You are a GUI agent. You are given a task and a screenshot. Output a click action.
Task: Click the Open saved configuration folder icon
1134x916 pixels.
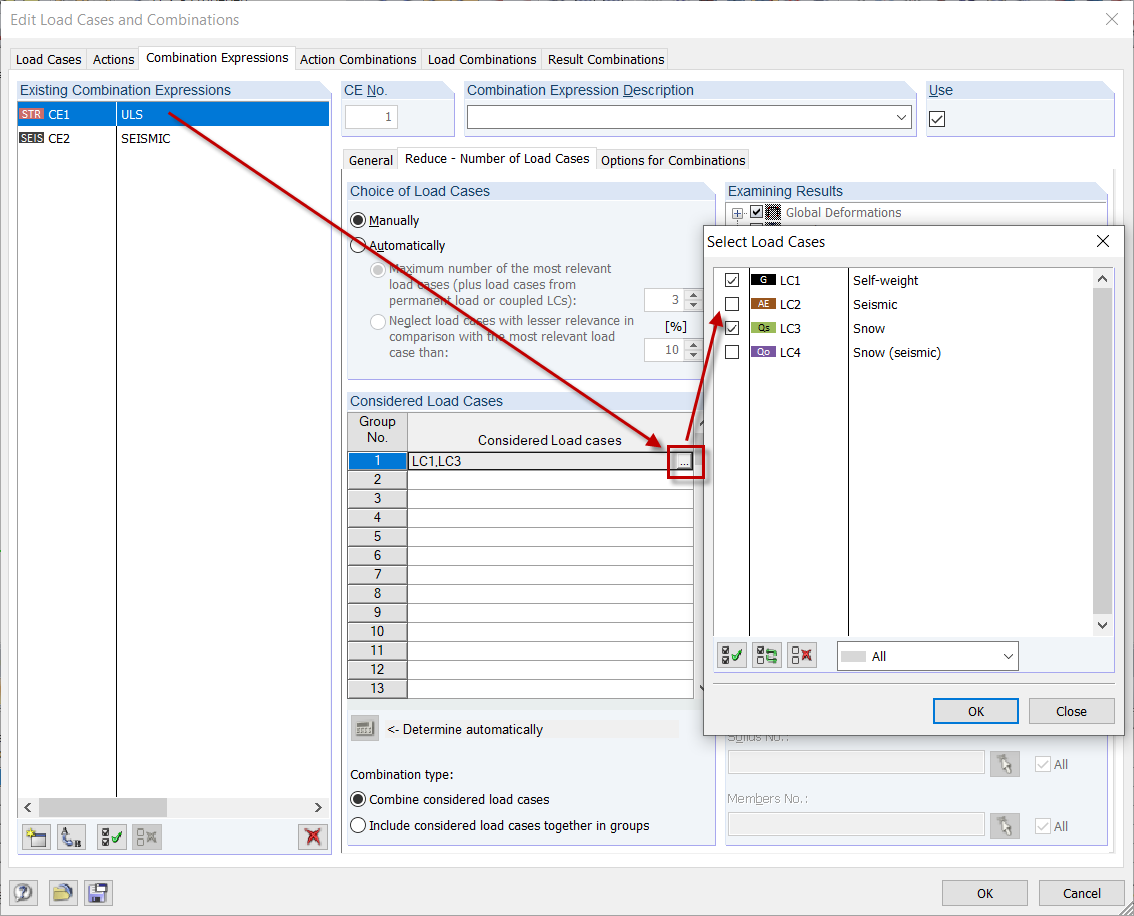click(x=63, y=893)
